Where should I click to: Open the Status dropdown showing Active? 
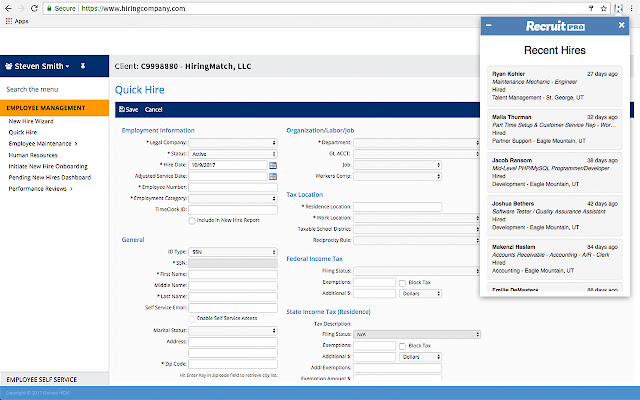(234, 153)
